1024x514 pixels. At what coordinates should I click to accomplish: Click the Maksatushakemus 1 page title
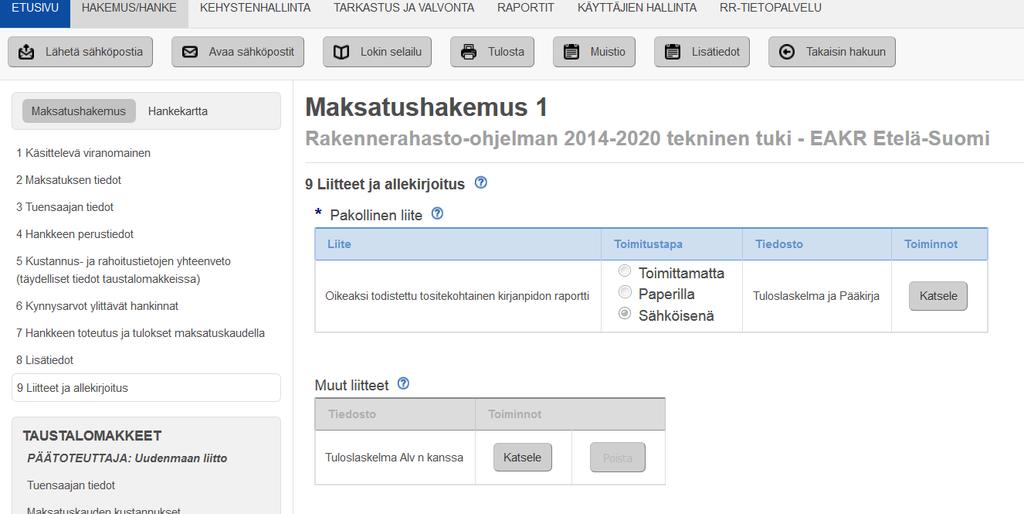(x=426, y=107)
